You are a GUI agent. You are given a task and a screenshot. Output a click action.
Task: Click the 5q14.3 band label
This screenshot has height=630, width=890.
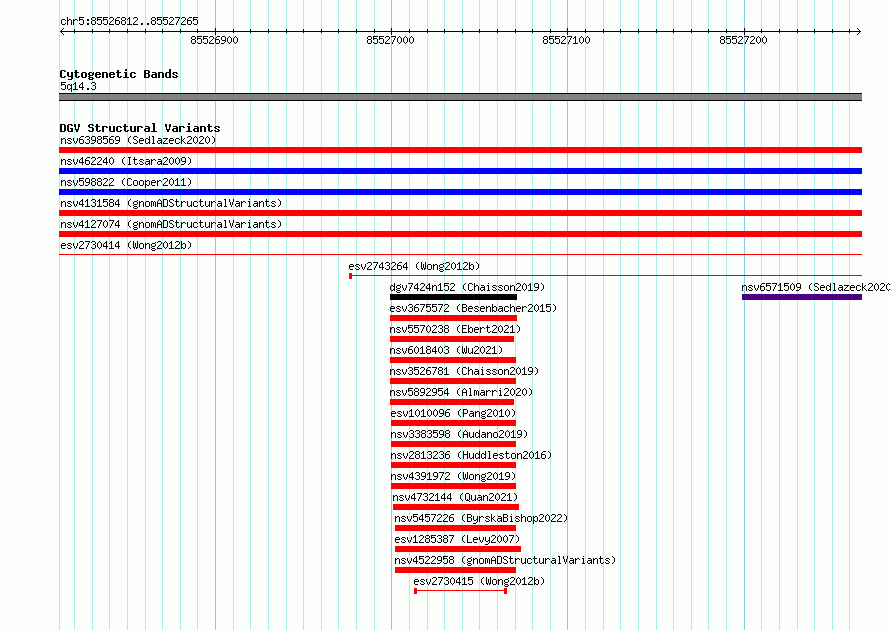(78, 86)
